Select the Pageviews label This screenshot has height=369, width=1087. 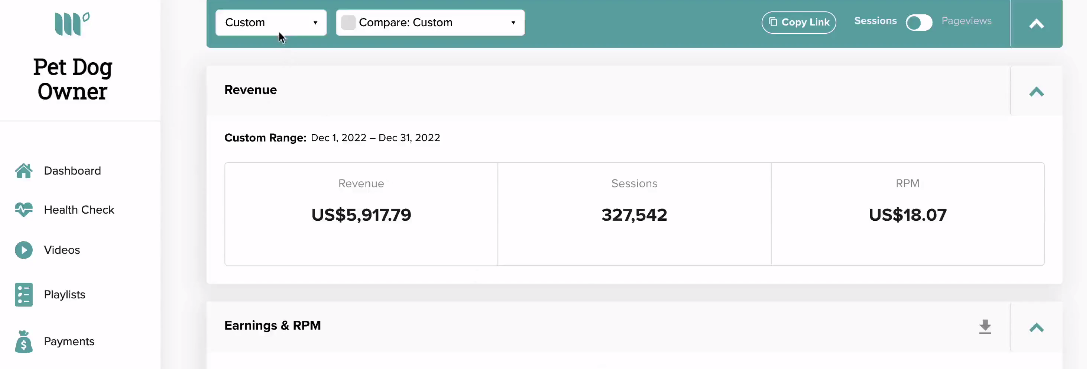(x=966, y=21)
